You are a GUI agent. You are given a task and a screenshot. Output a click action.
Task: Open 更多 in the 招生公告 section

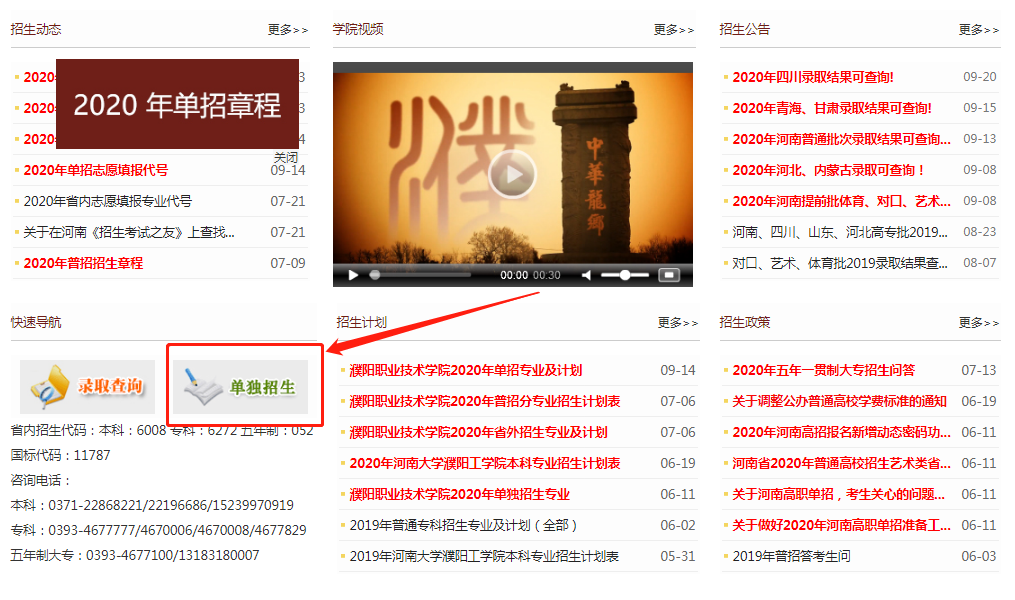tap(979, 29)
